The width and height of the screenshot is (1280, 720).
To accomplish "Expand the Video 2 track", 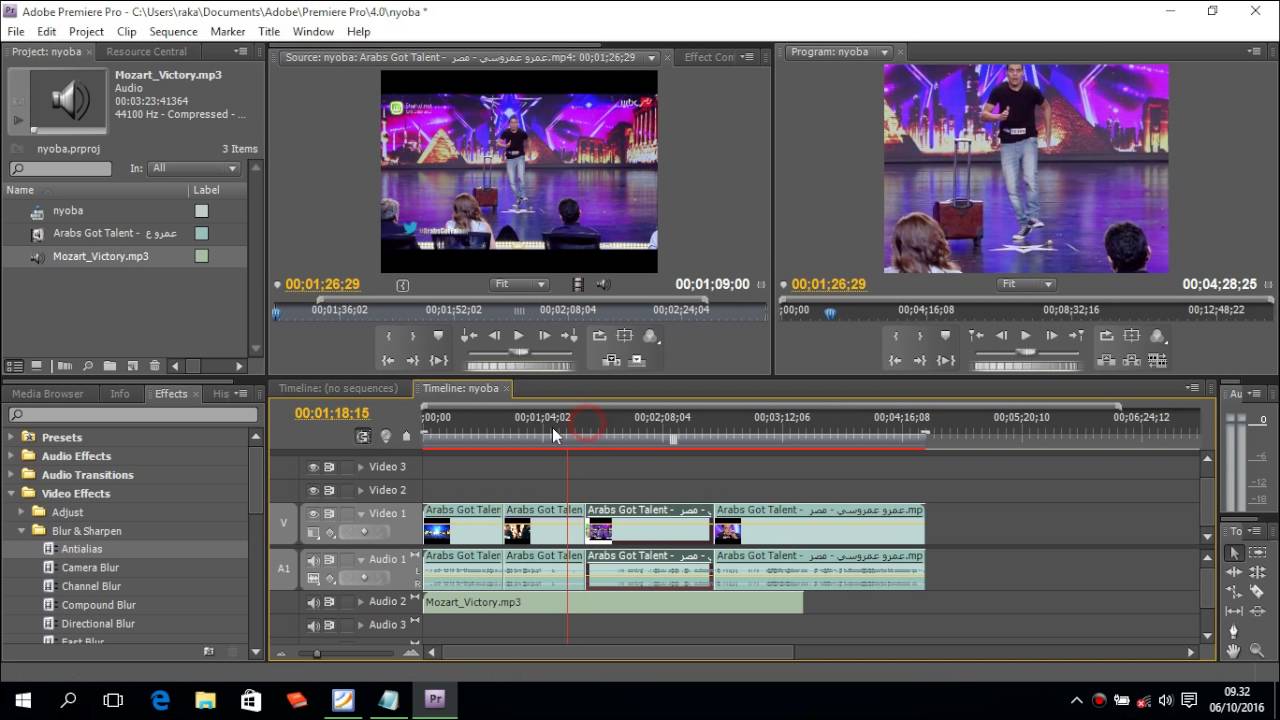I will point(361,490).
